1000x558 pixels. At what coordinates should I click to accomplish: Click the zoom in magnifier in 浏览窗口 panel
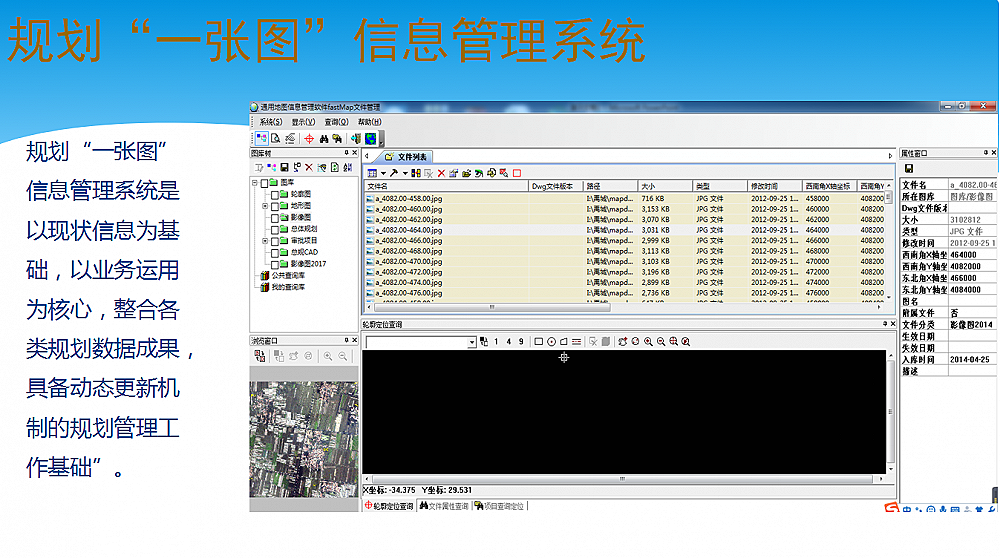coord(328,356)
